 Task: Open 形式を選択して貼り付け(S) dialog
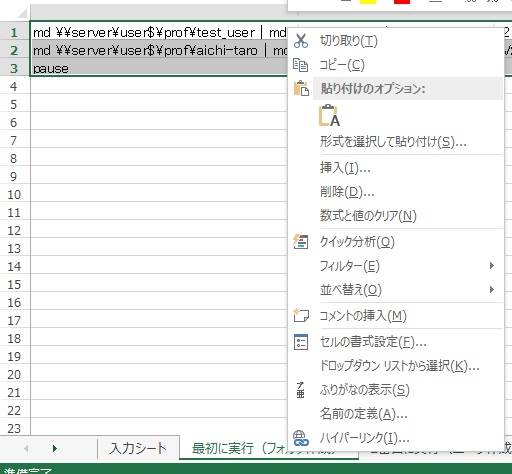393,142
